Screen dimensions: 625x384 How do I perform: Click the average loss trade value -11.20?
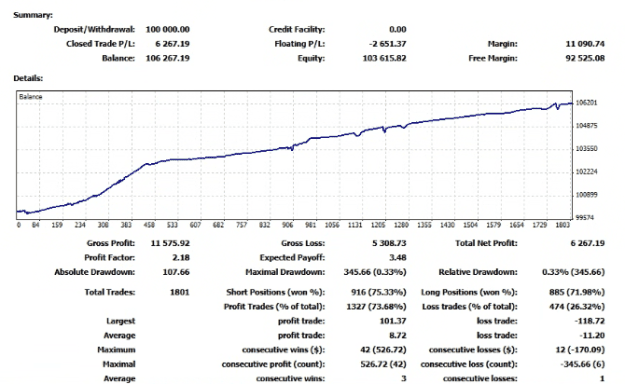click(592, 335)
